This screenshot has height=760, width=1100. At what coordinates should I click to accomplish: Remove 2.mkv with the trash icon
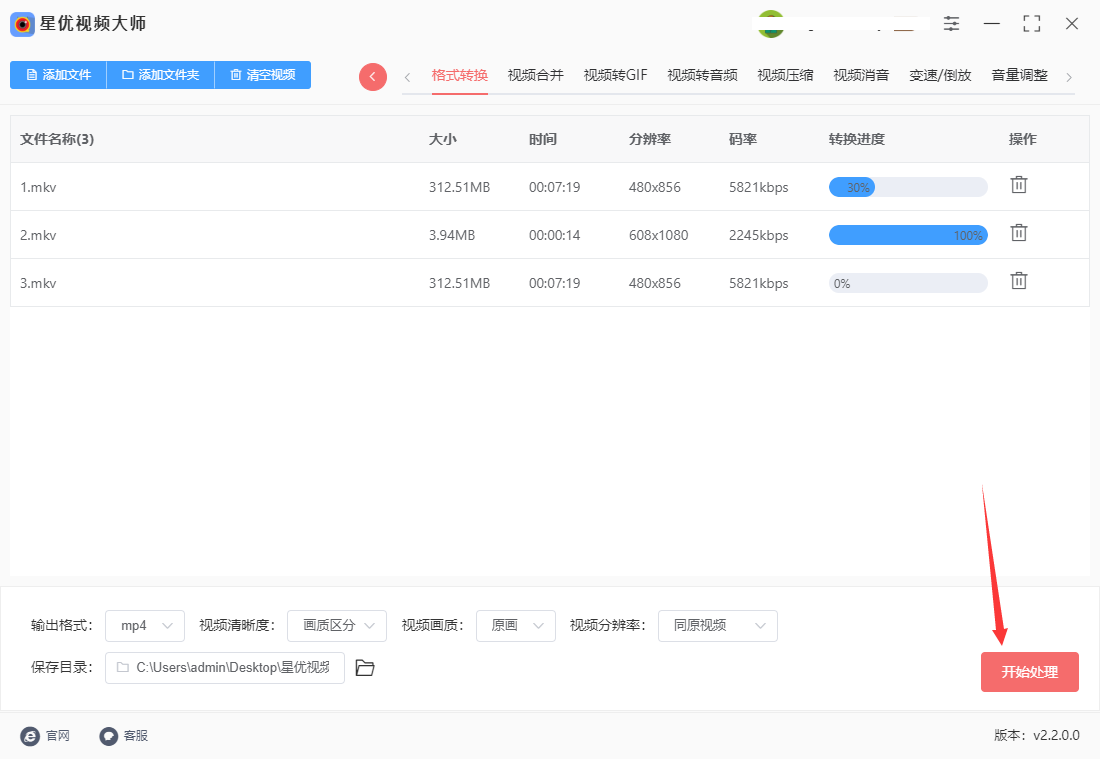tap(1019, 233)
